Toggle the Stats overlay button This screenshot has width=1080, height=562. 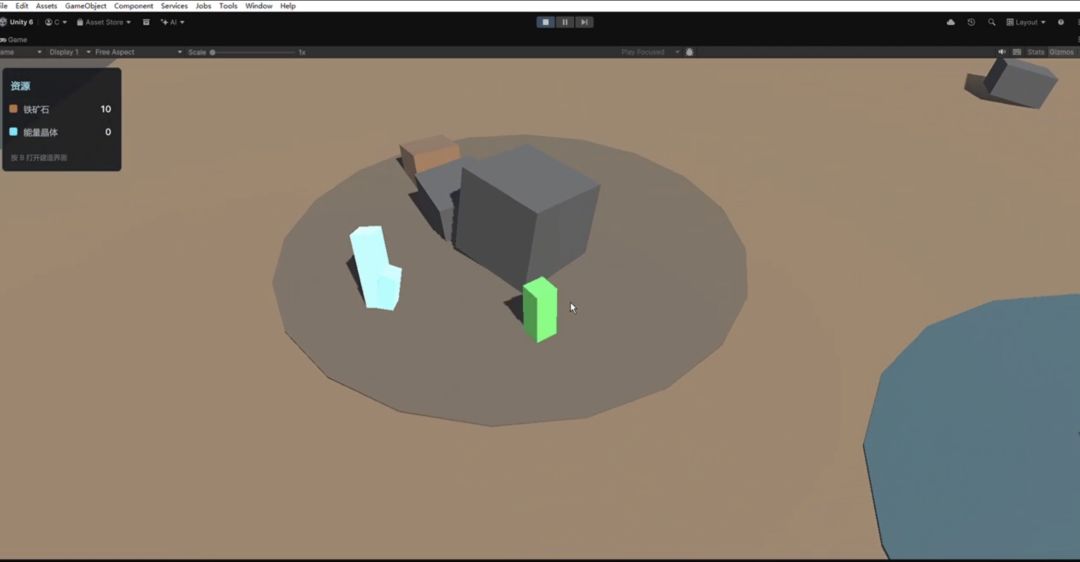[1036, 52]
